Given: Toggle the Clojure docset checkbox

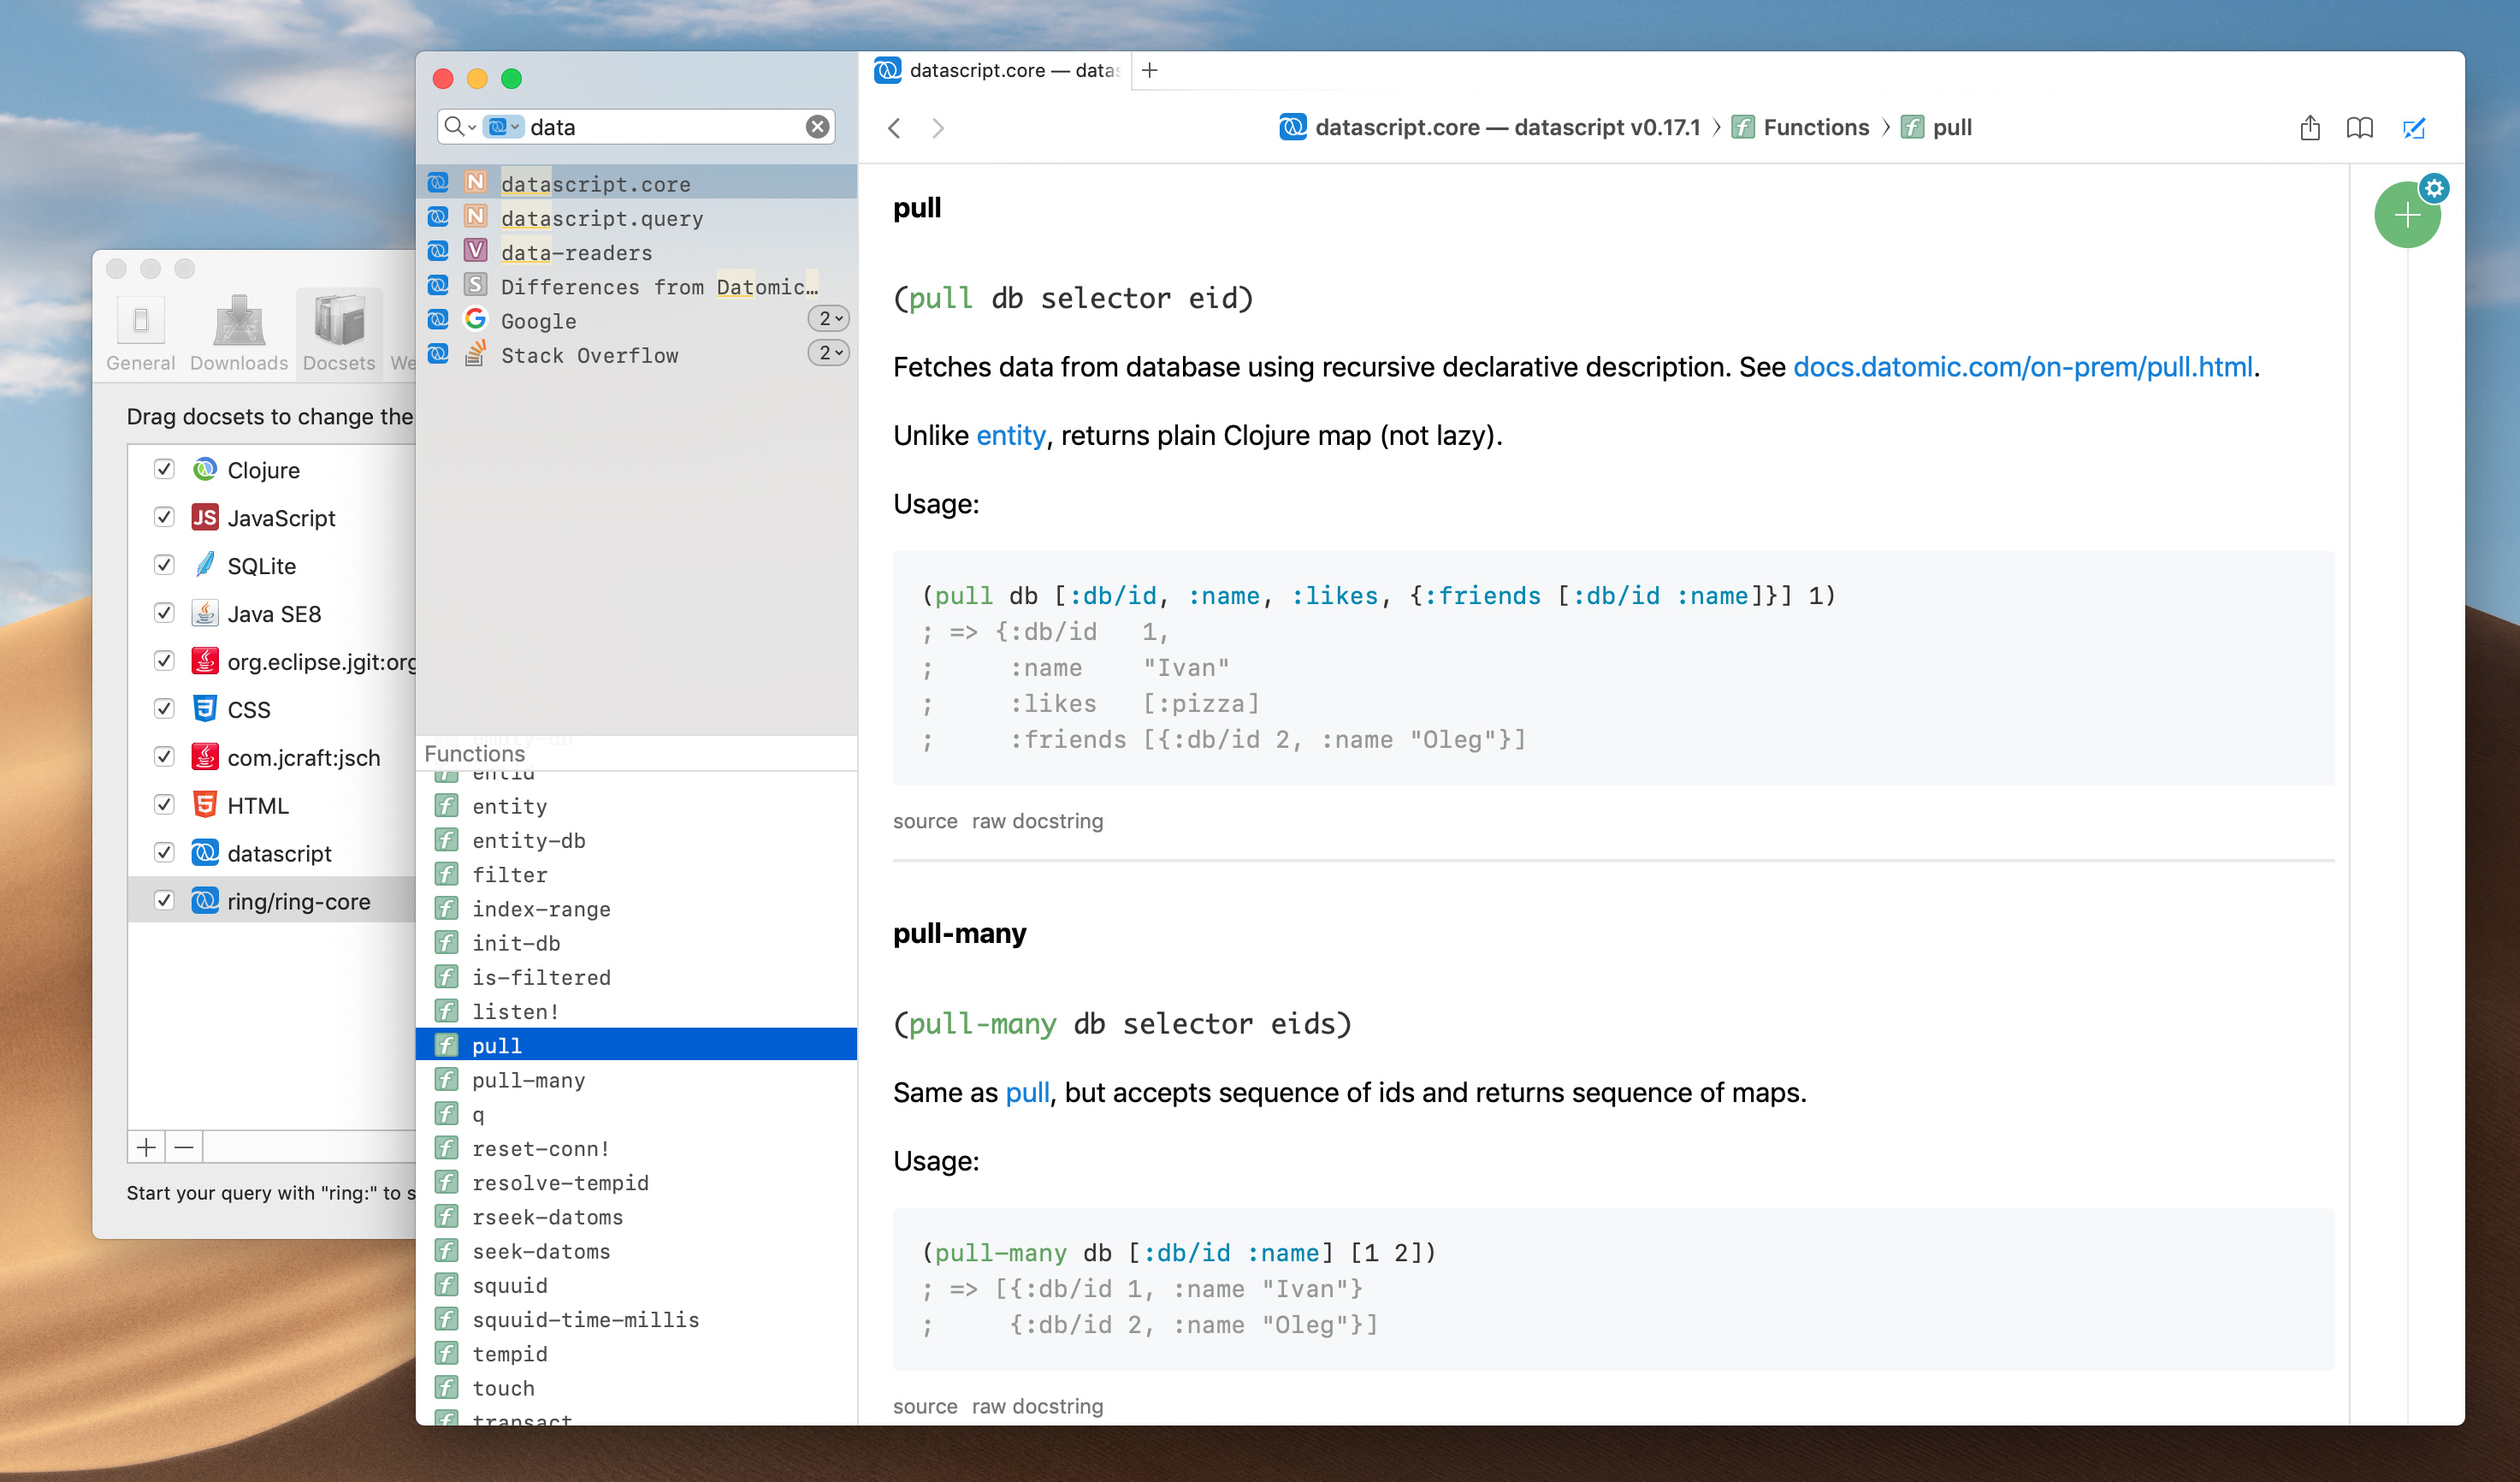Looking at the screenshot, I should (x=165, y=469).
